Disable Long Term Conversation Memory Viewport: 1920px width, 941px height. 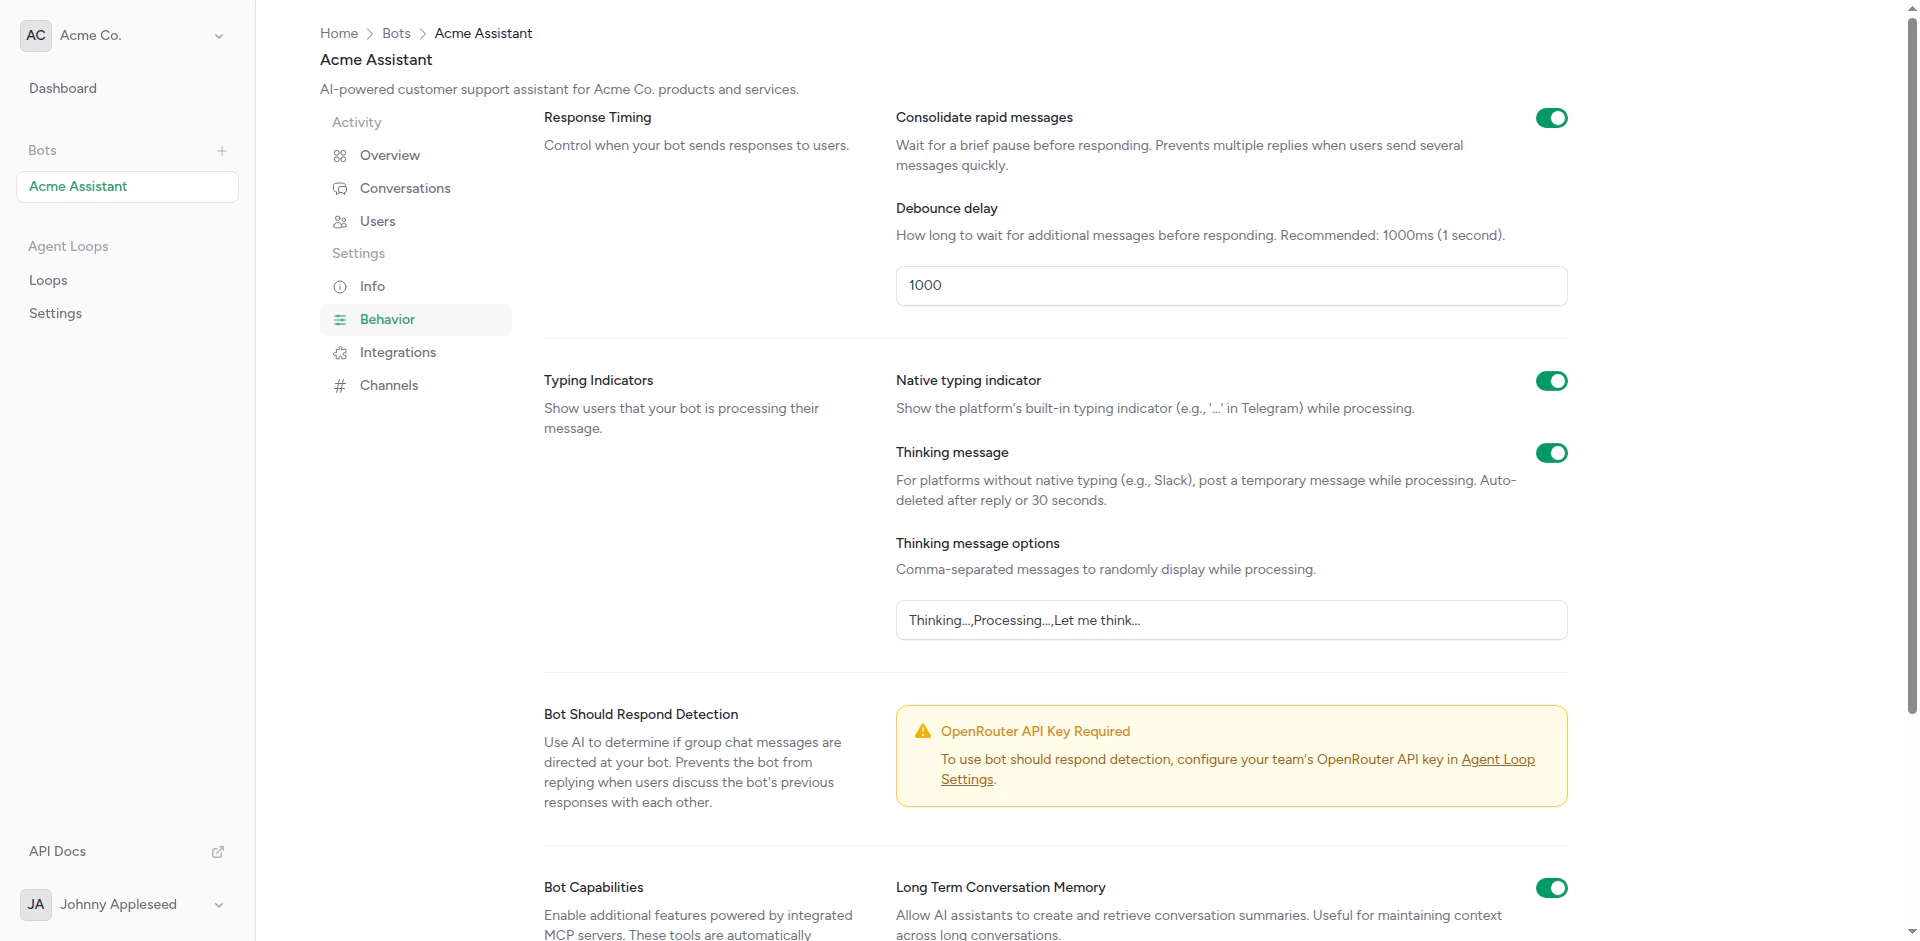1552,888
